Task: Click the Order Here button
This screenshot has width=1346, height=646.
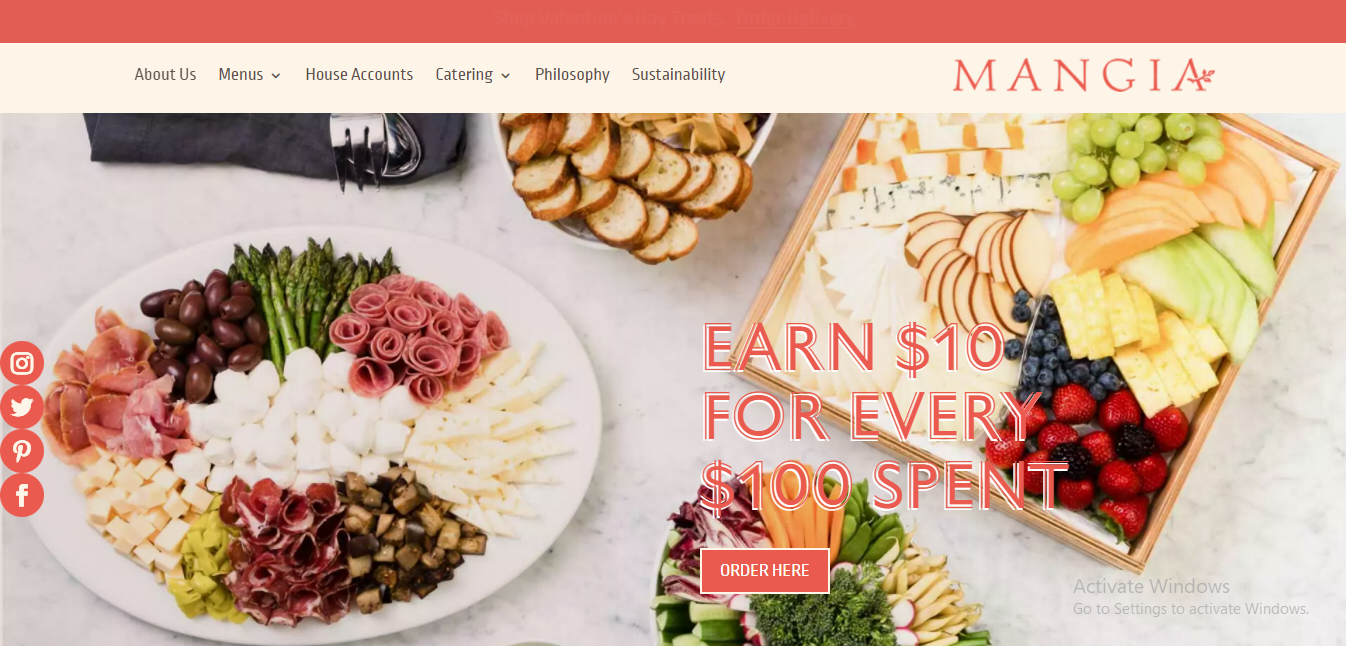Action: coord(765,570)
